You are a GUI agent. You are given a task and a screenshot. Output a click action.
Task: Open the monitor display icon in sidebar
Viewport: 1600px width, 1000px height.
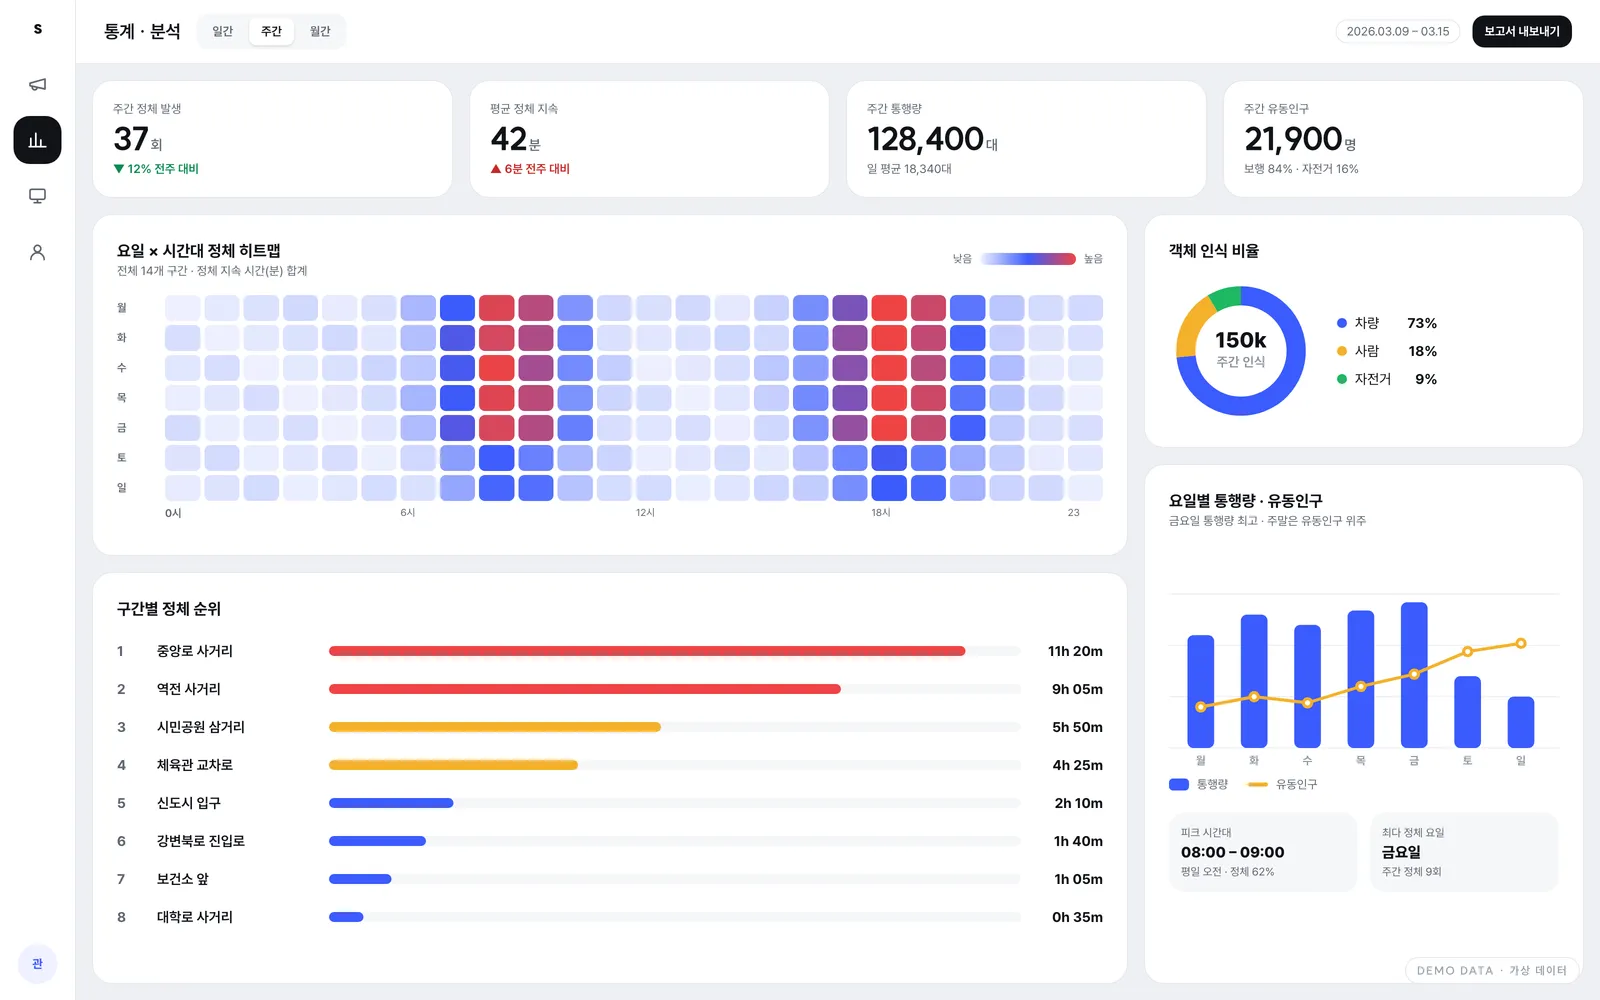[37, 196]
